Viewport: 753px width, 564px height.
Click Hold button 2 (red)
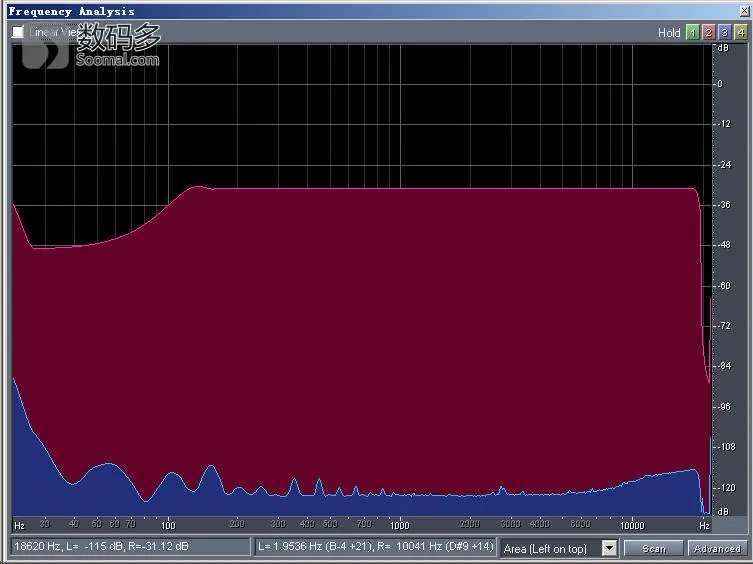pyautogui.click(x=708, y=32)
